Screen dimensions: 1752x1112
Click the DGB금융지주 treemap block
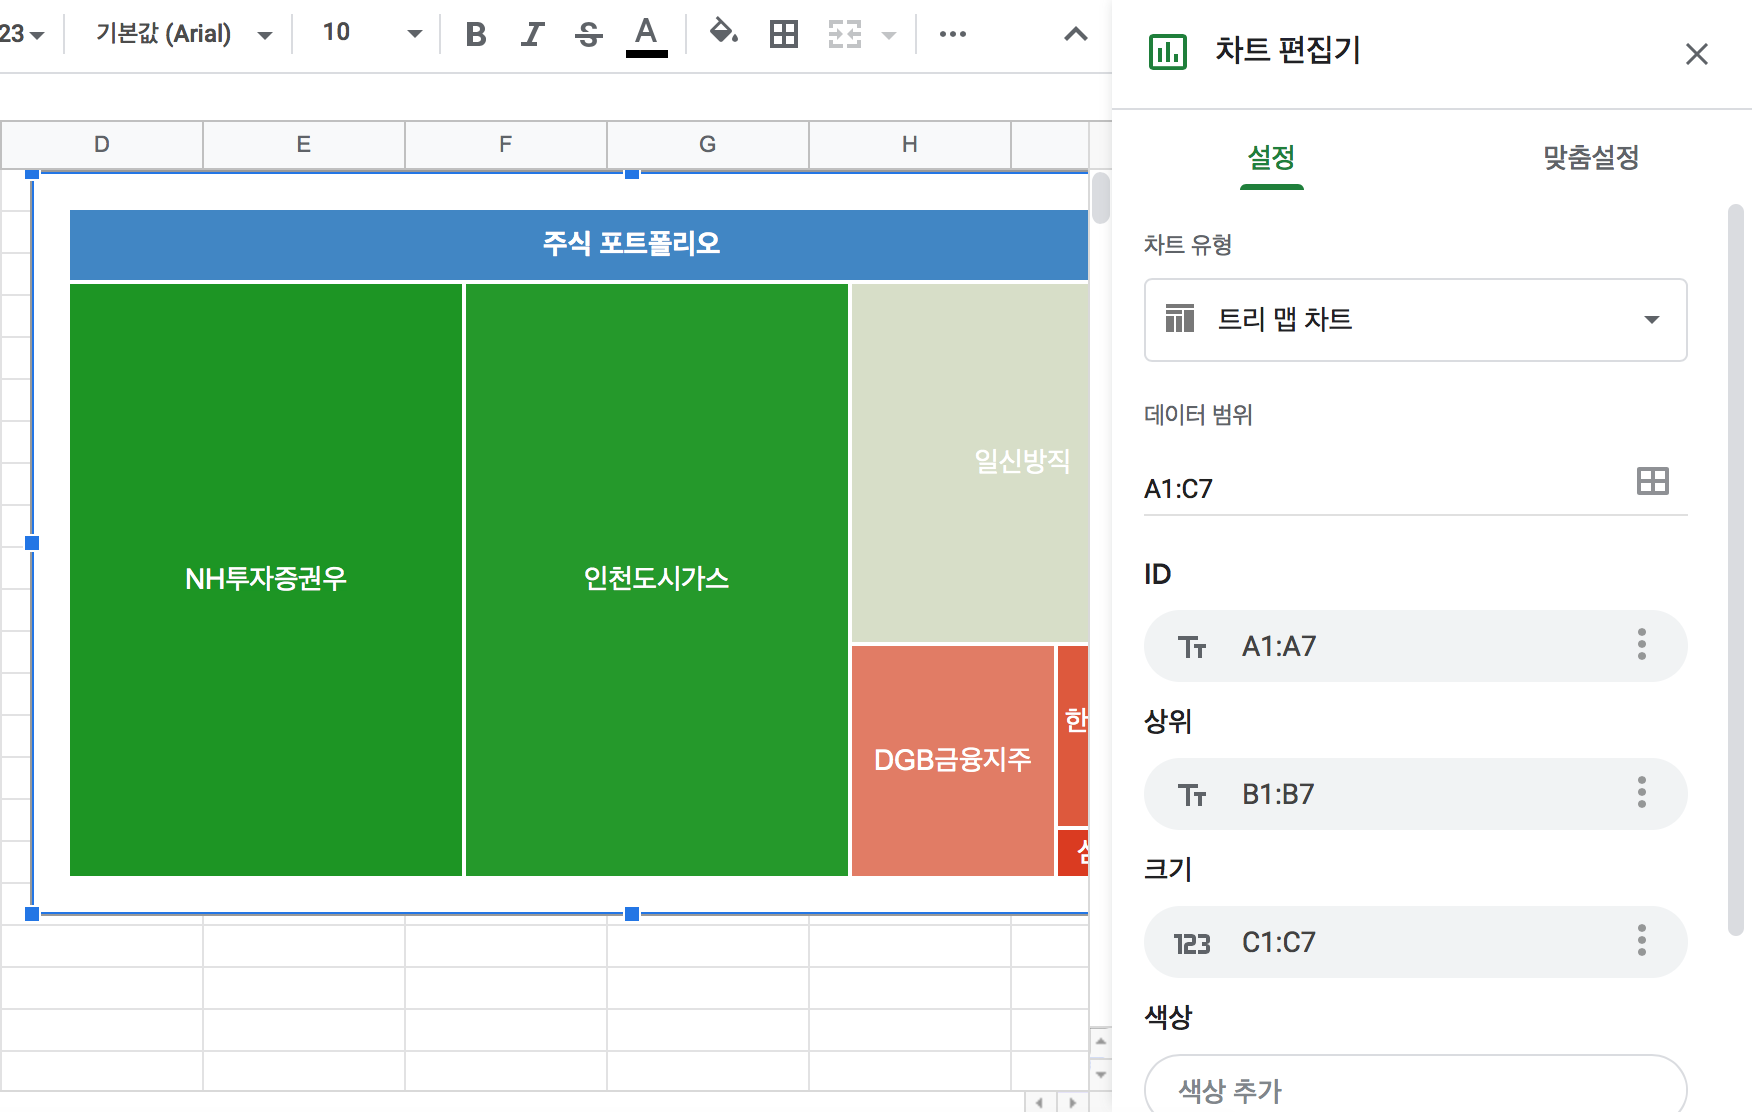click(953, 760)
